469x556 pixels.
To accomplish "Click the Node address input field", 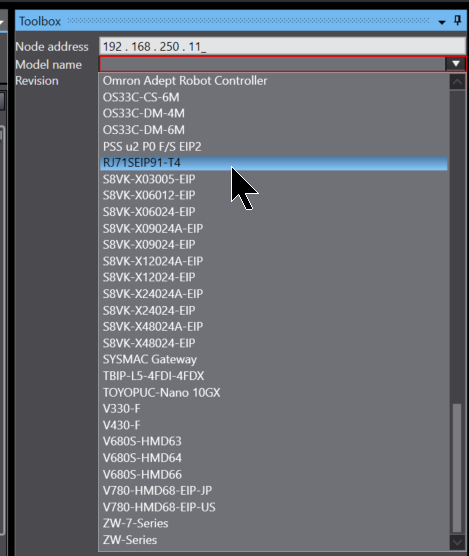I will pyautogui.click(x=283, y=46).
